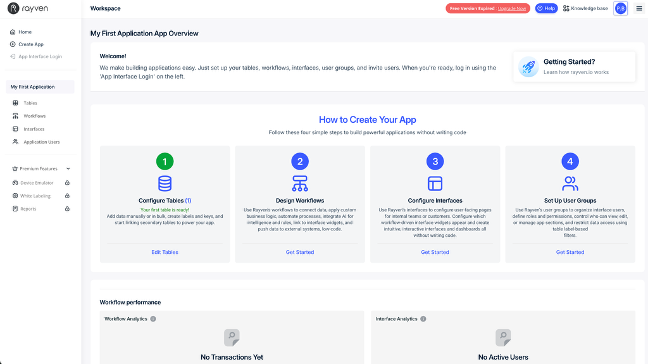Click the No Transactions Yet search-document icon
The image size is (648, 364).
pos(231,338)
